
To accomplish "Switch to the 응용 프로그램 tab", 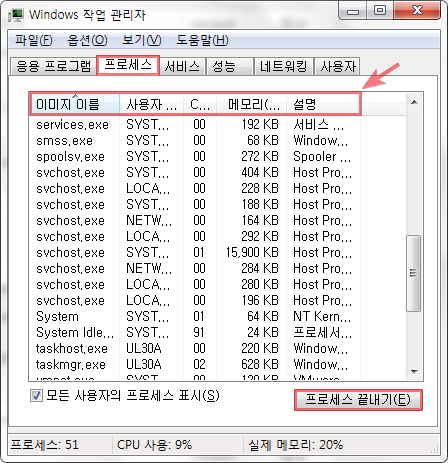I will coord(53,66).
